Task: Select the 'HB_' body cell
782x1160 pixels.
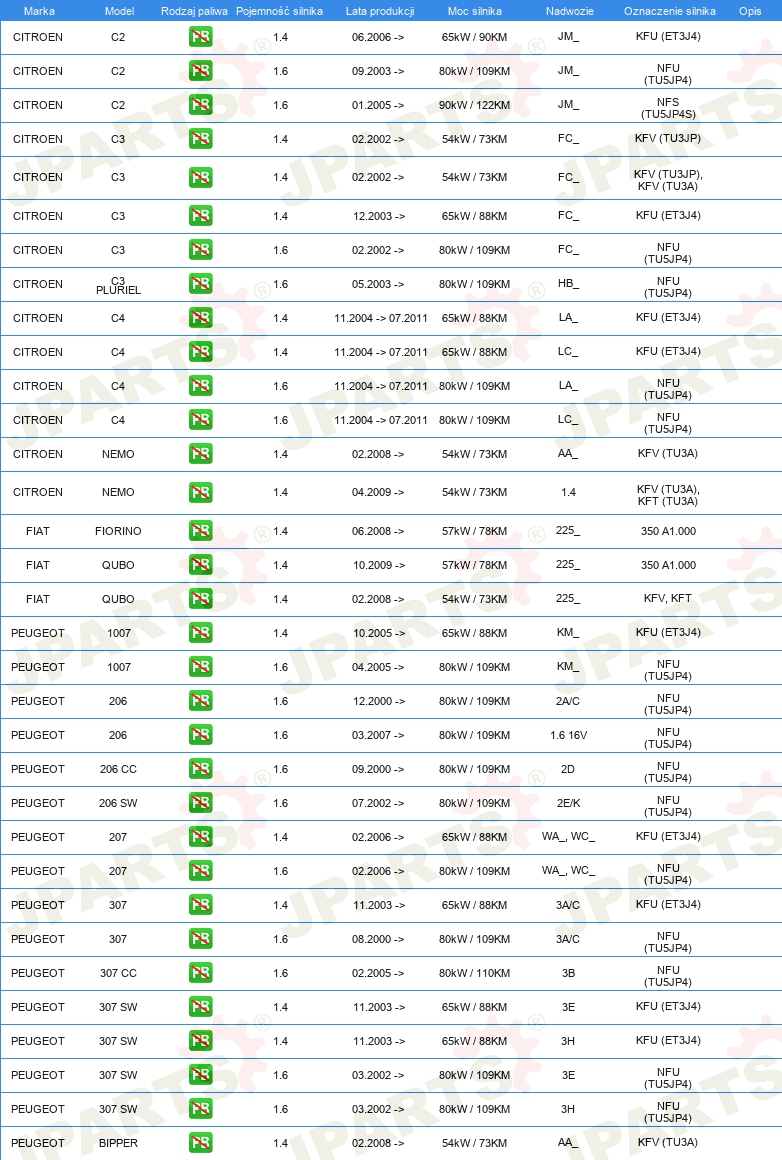Action: (x=568, y=284)
